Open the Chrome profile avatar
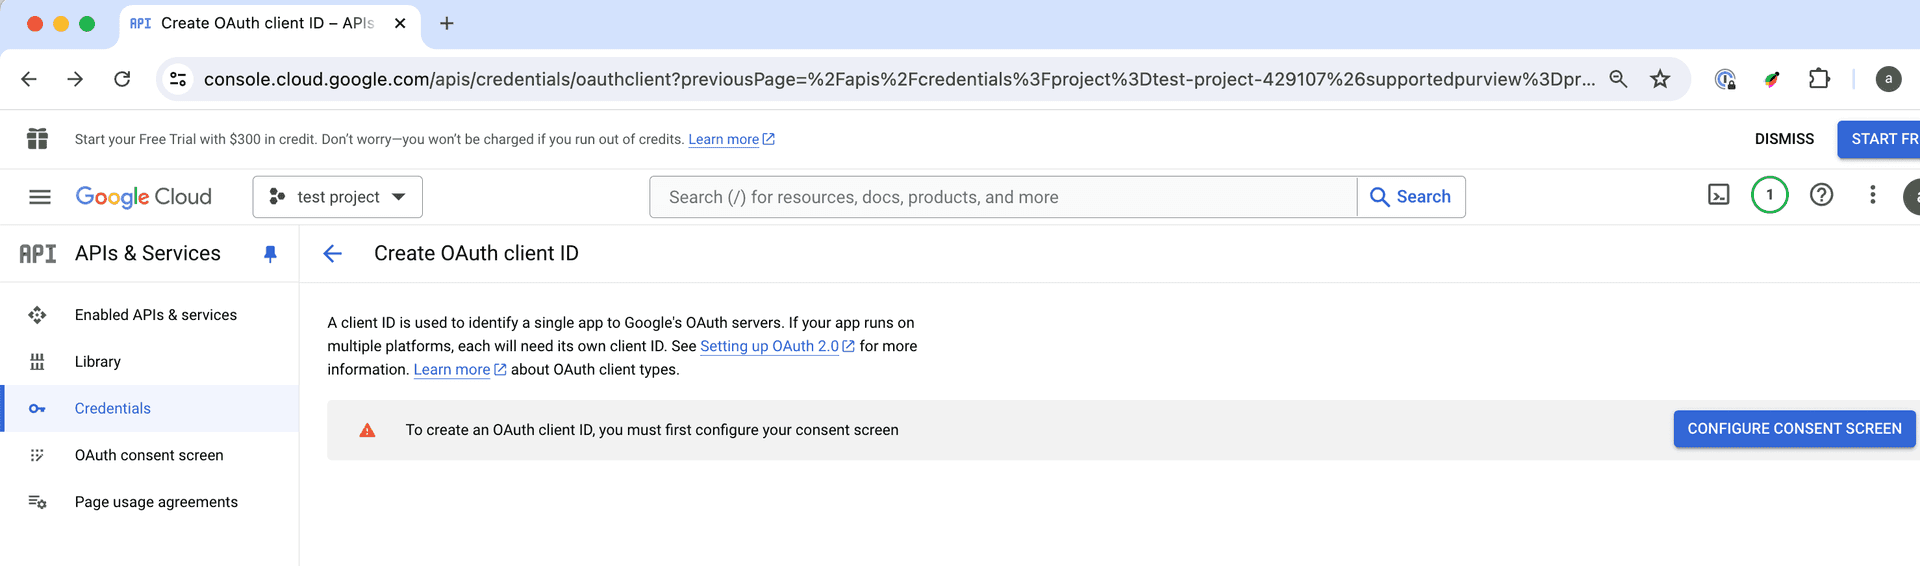Viewport: 1920px width, 566px height. tap(1888, 79)
